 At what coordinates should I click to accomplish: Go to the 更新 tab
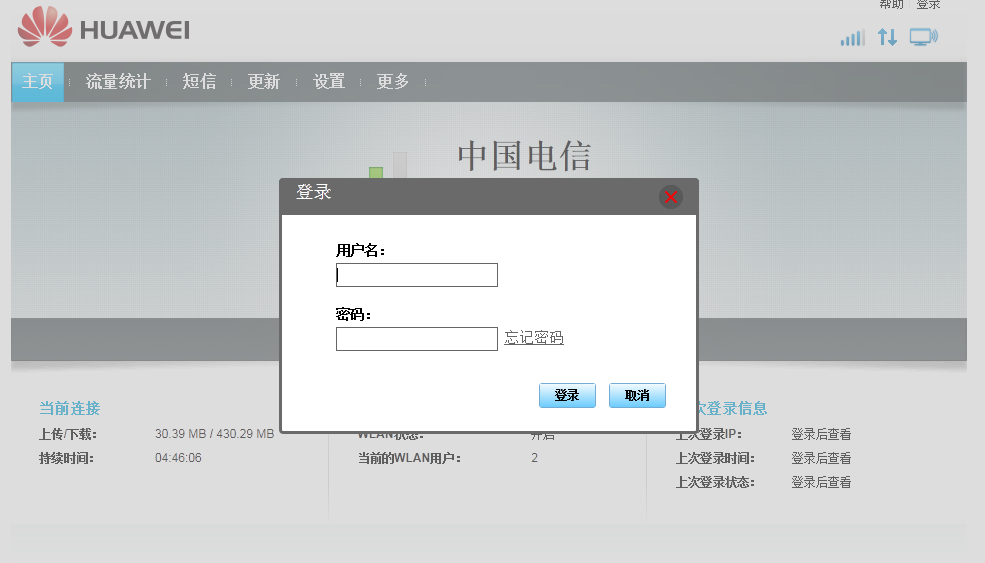263,82
